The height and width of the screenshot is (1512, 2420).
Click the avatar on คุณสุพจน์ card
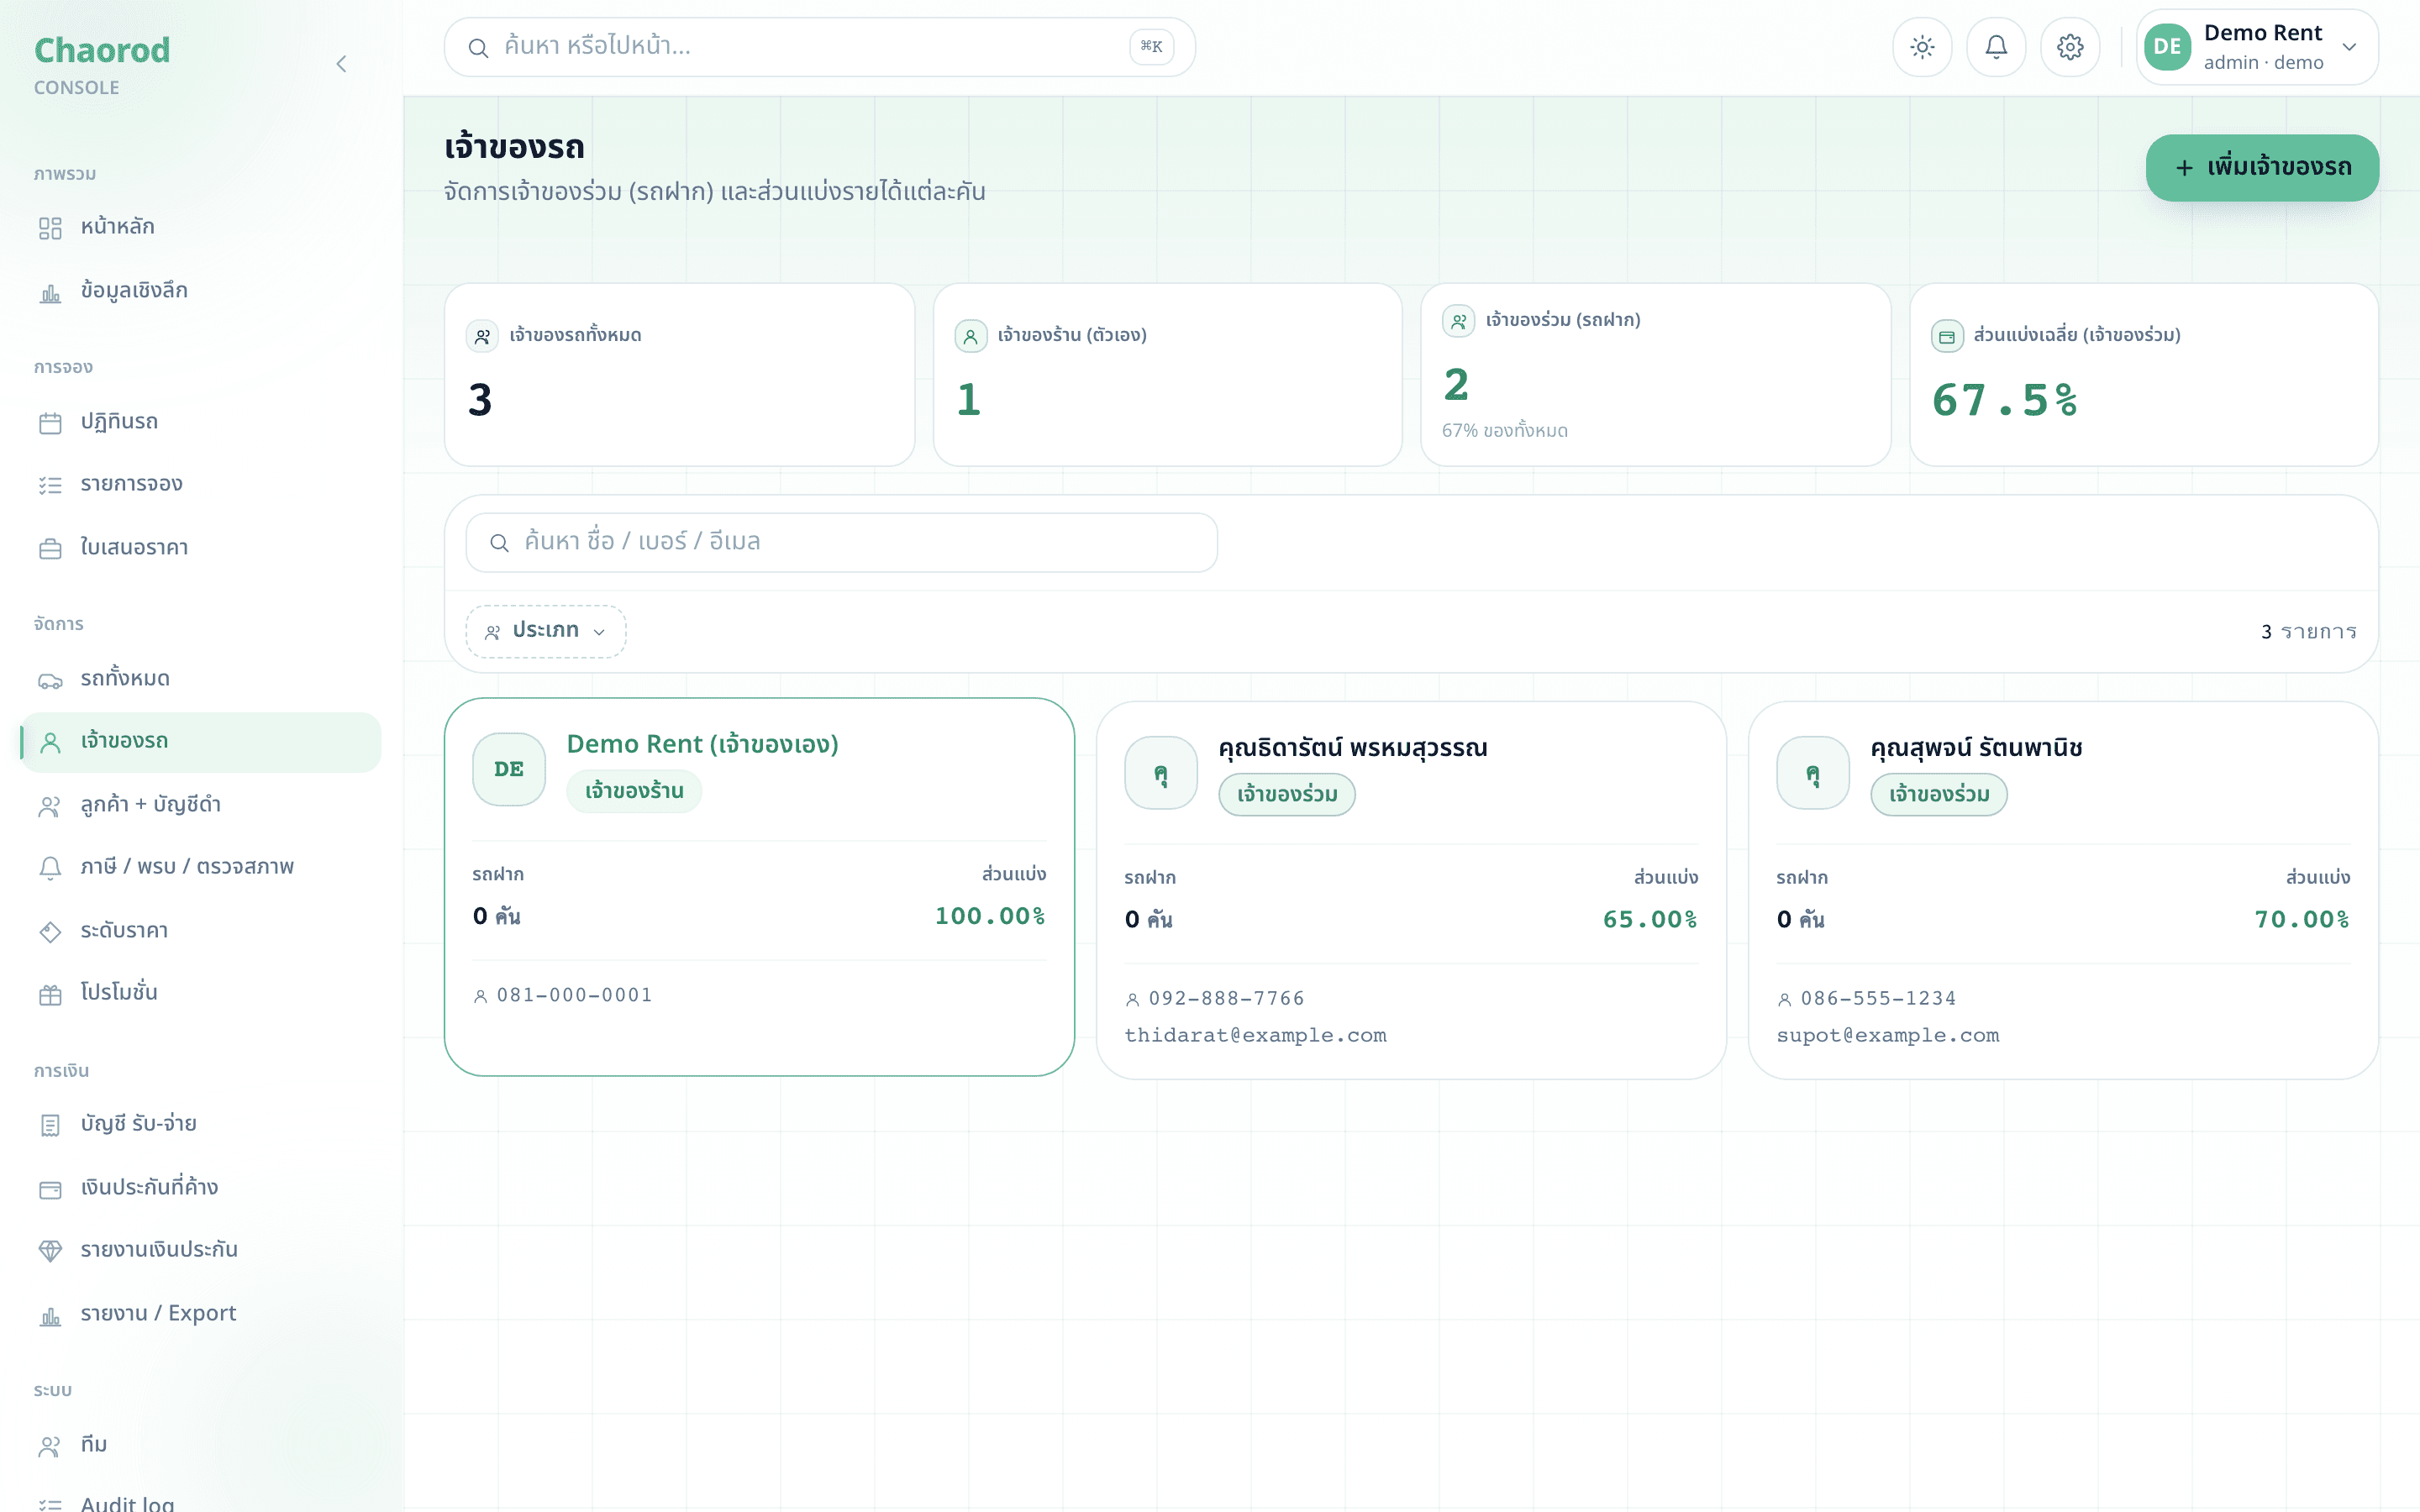tap(1813, 773)
